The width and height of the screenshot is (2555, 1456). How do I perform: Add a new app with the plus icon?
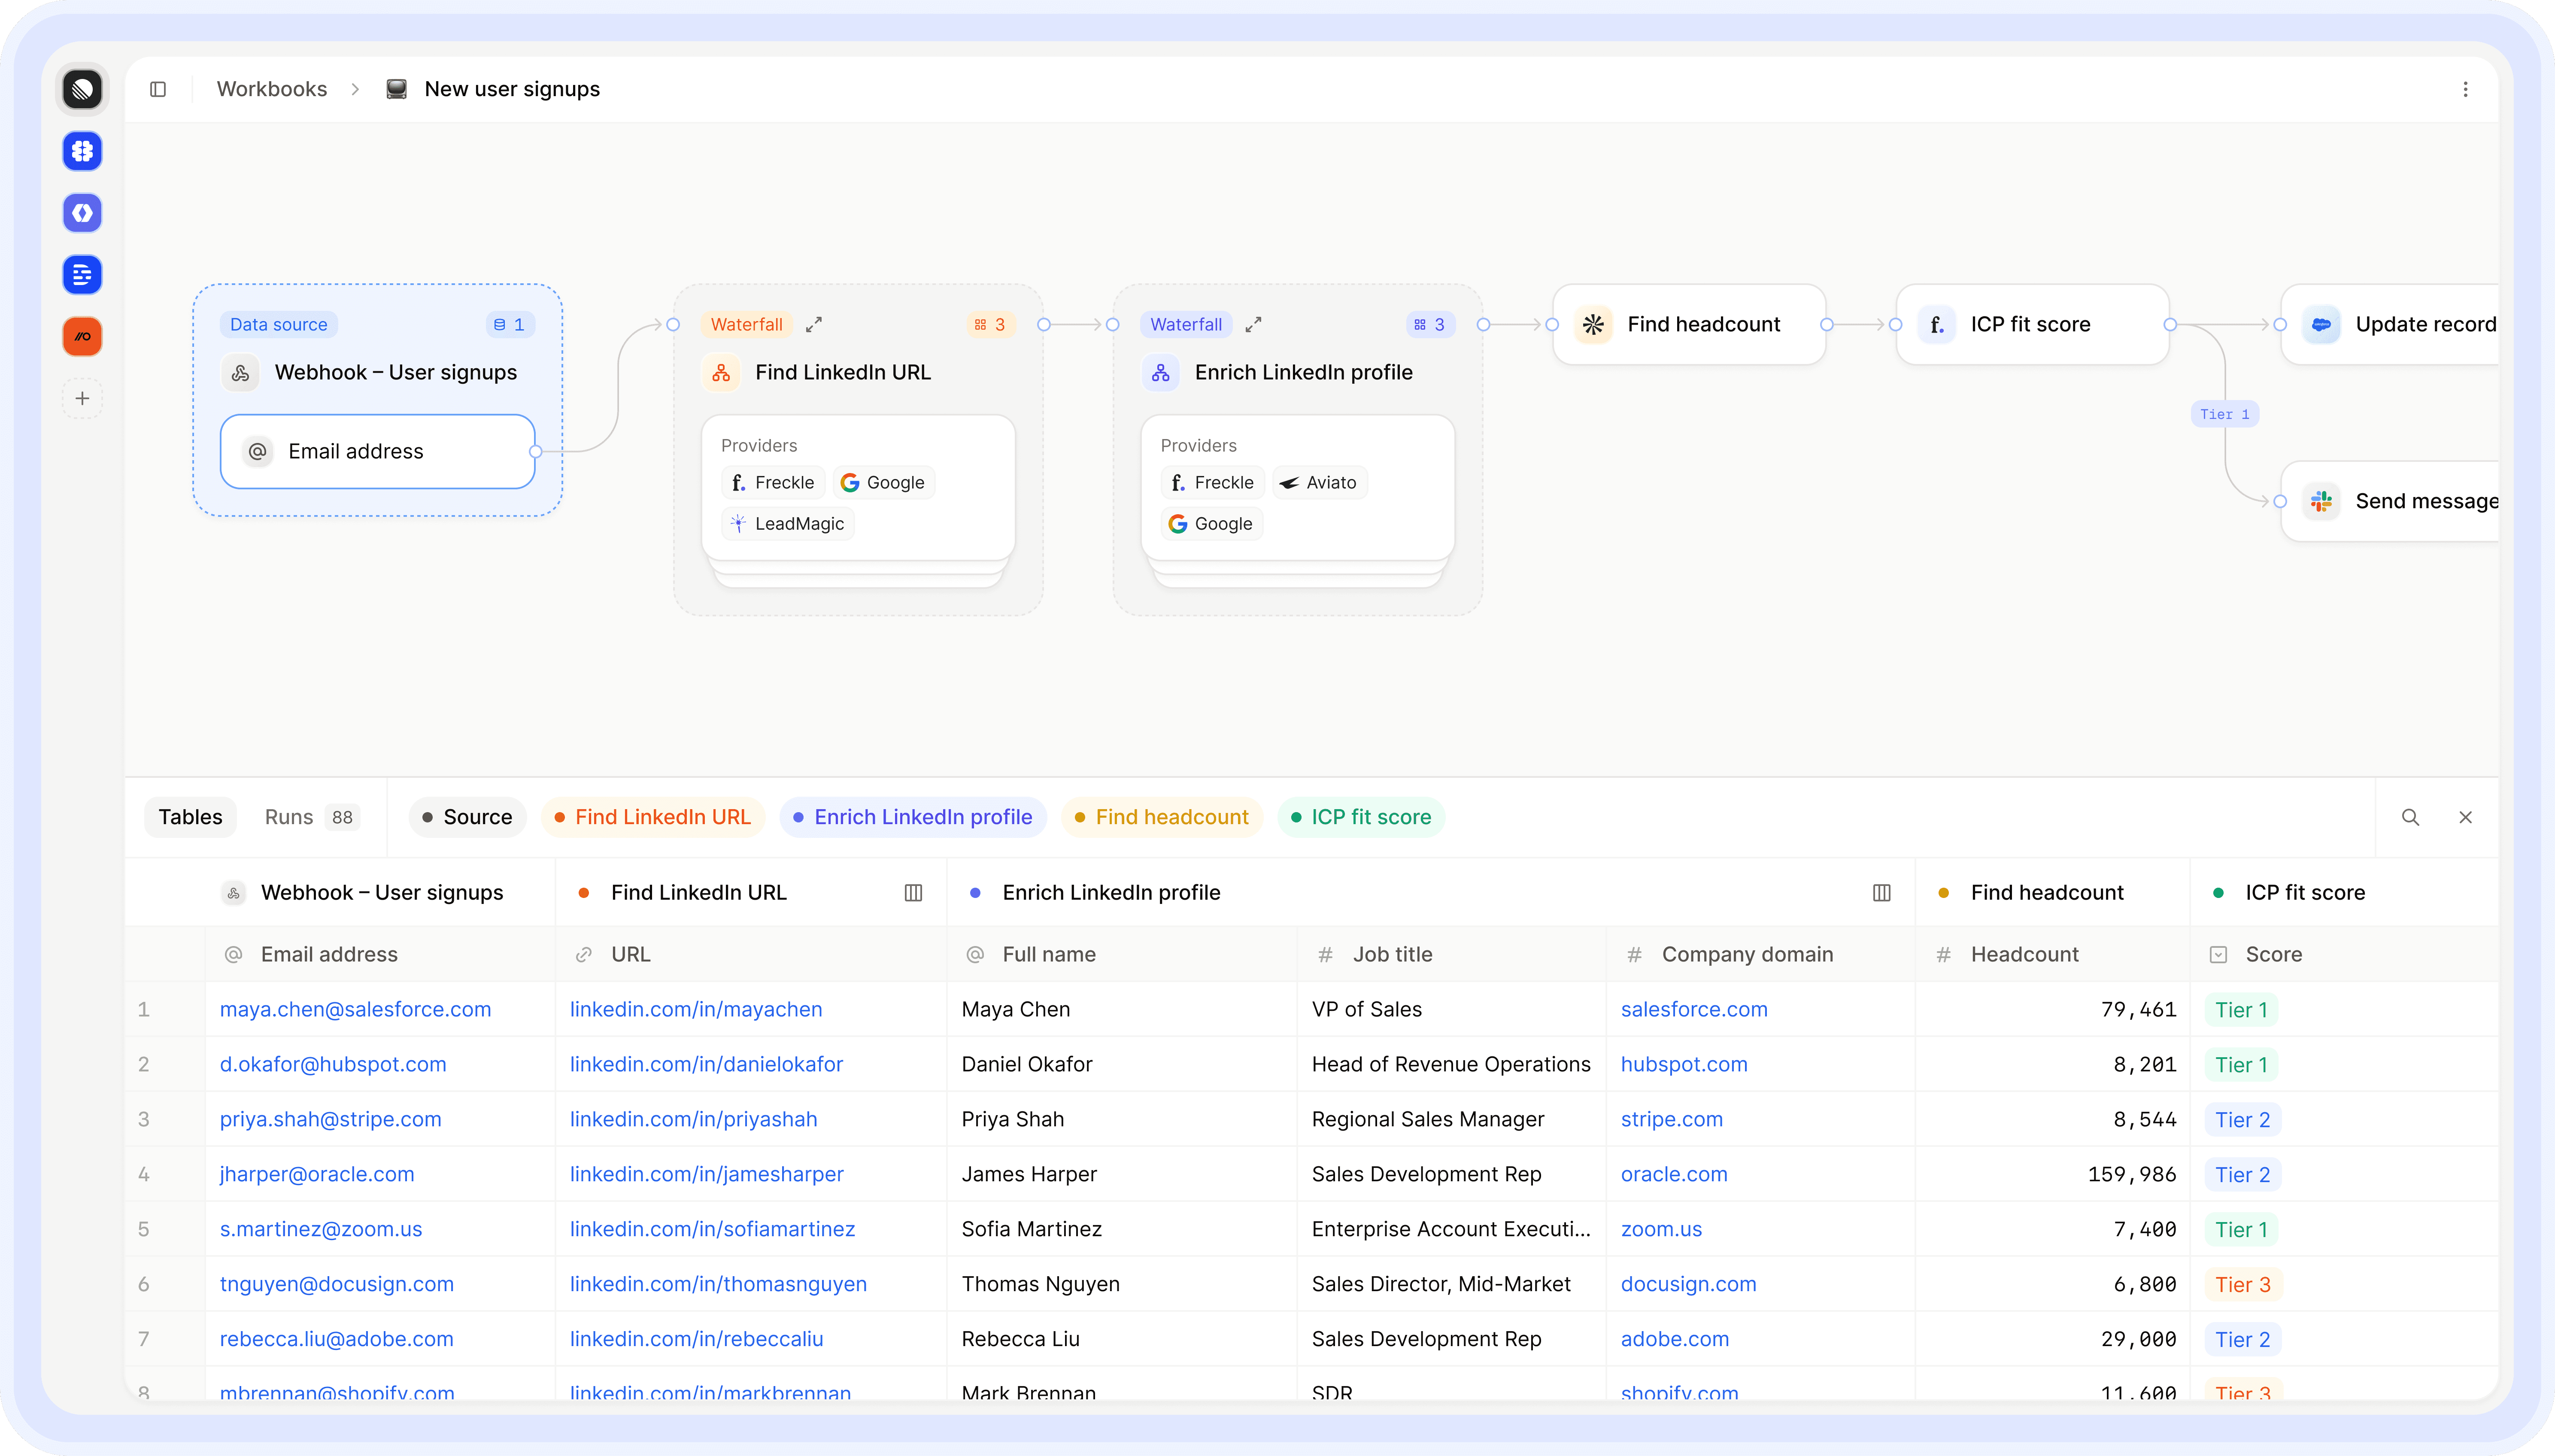(x=82, y=398)
